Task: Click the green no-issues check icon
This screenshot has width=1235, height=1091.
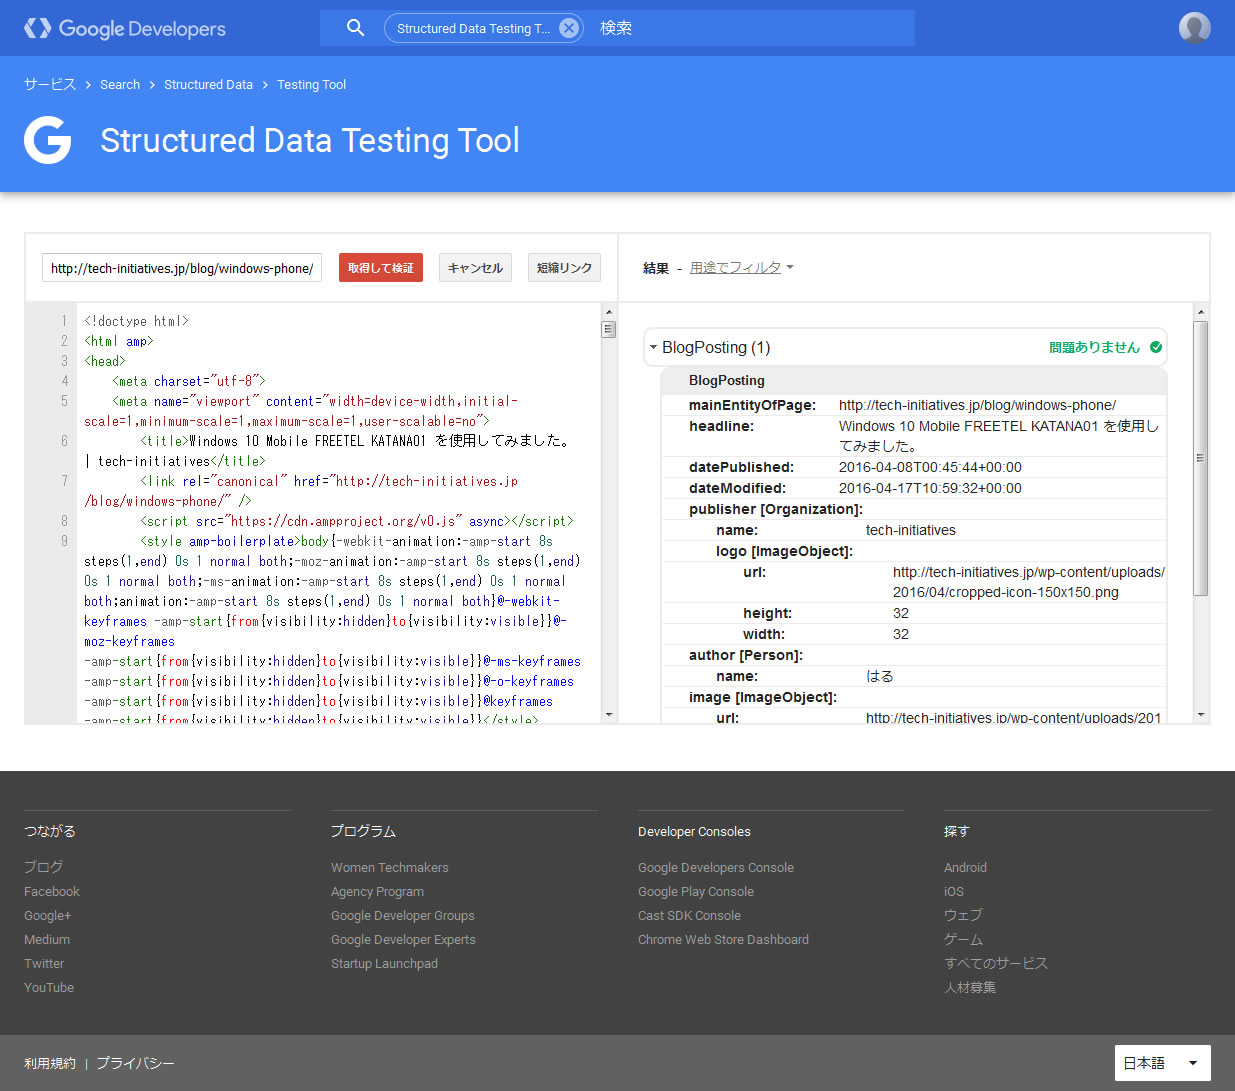Action: point(1156,347)
